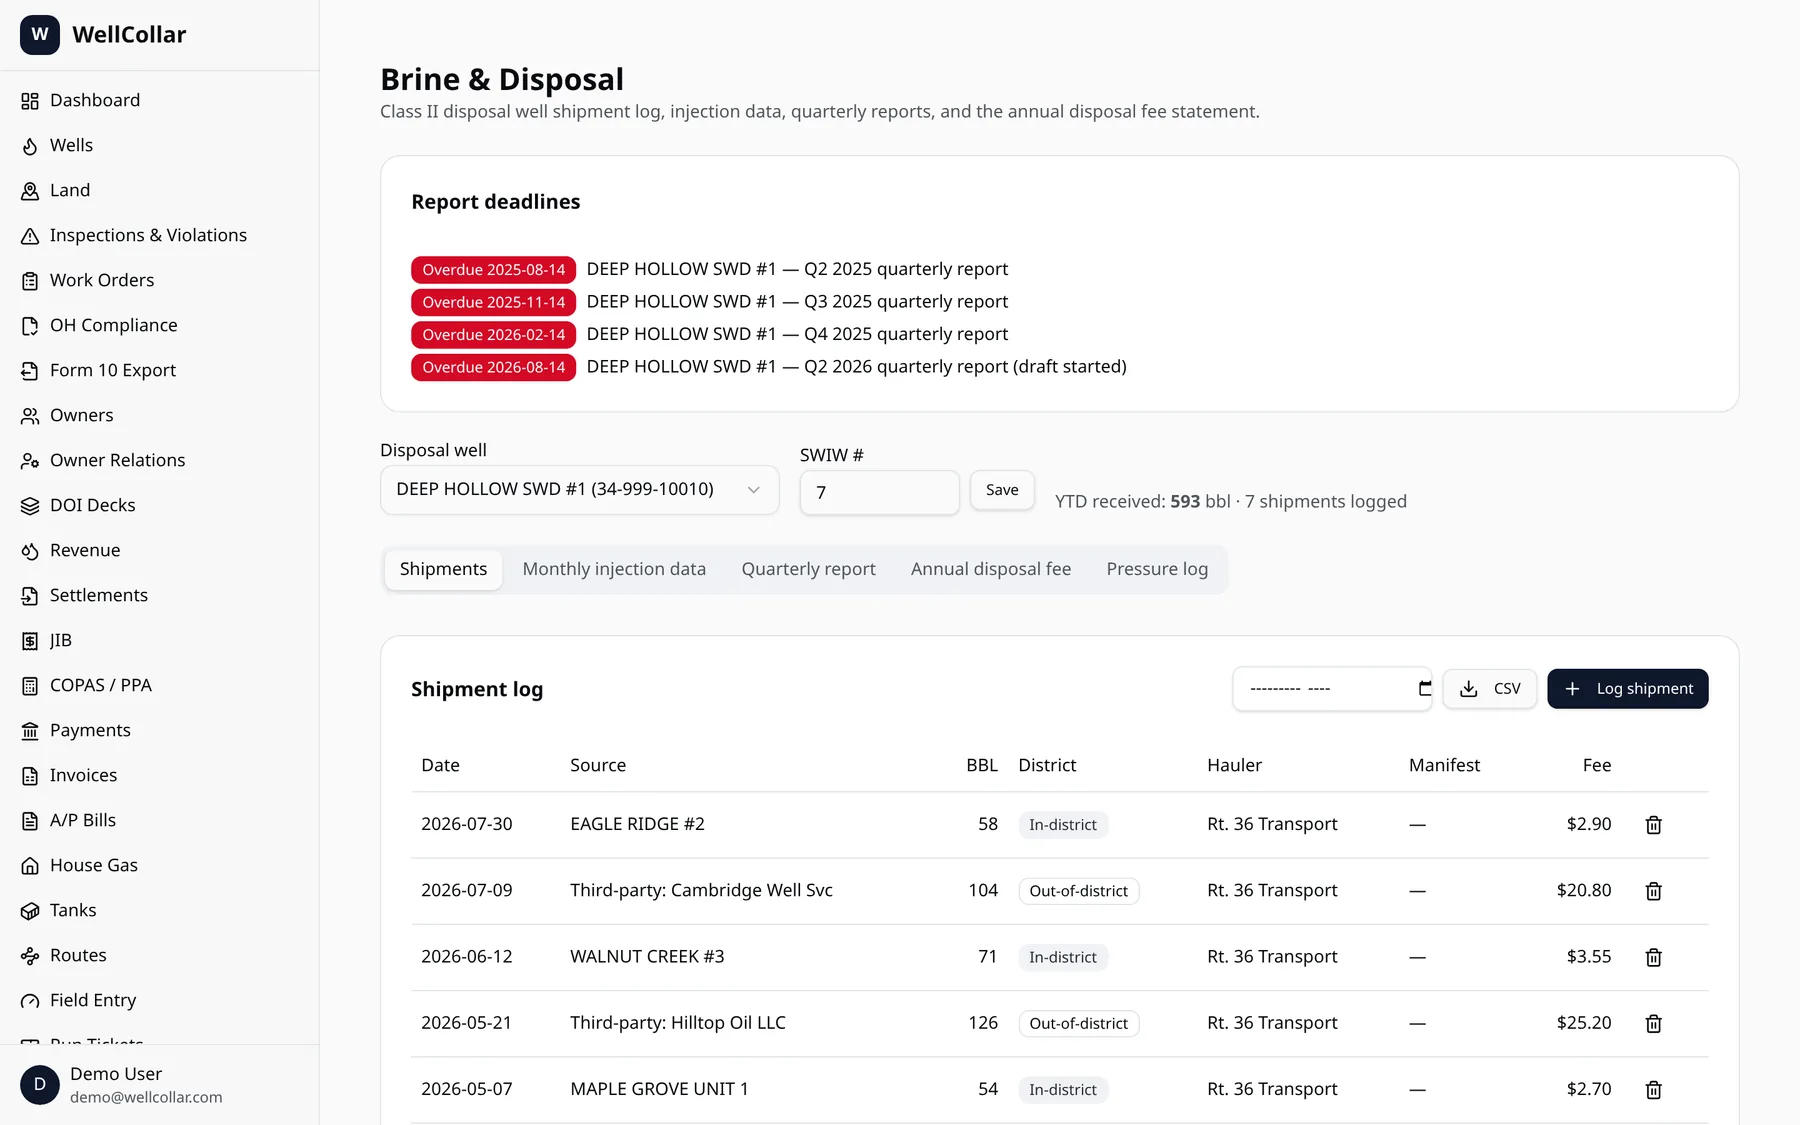
Task: Click the WellCollar logo
Action: click(40, 35)
